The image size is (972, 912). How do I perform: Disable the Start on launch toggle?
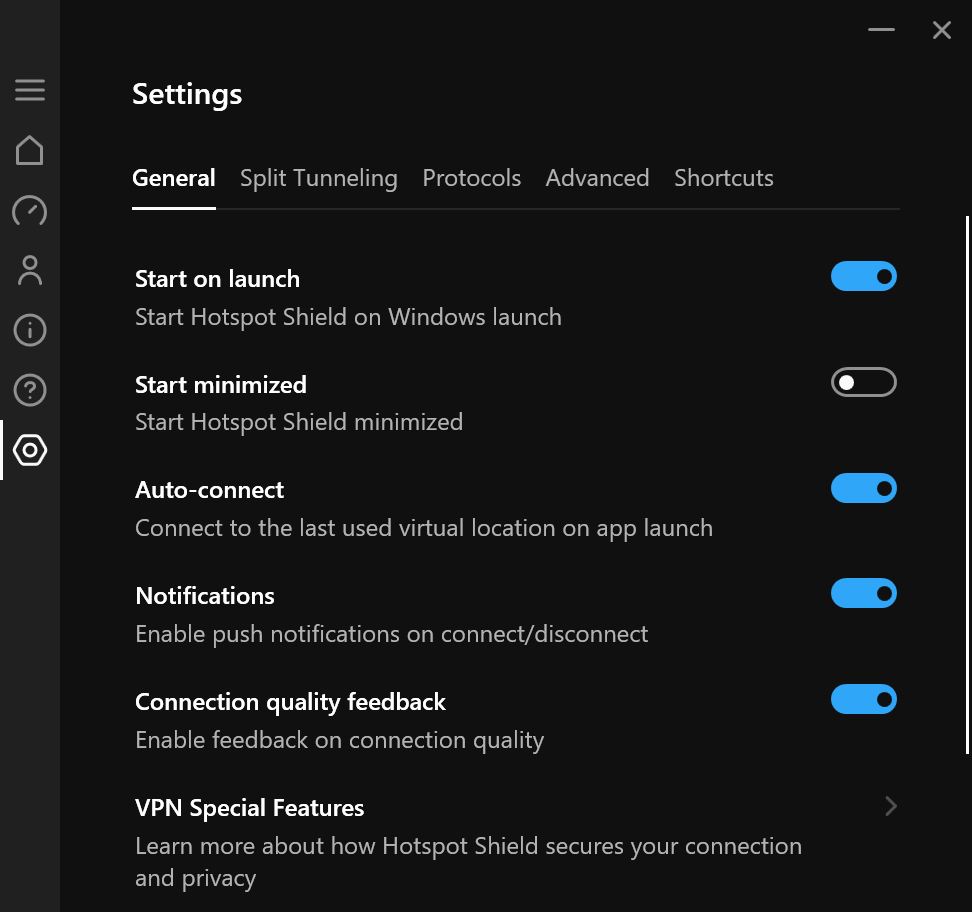pos(863,276)
